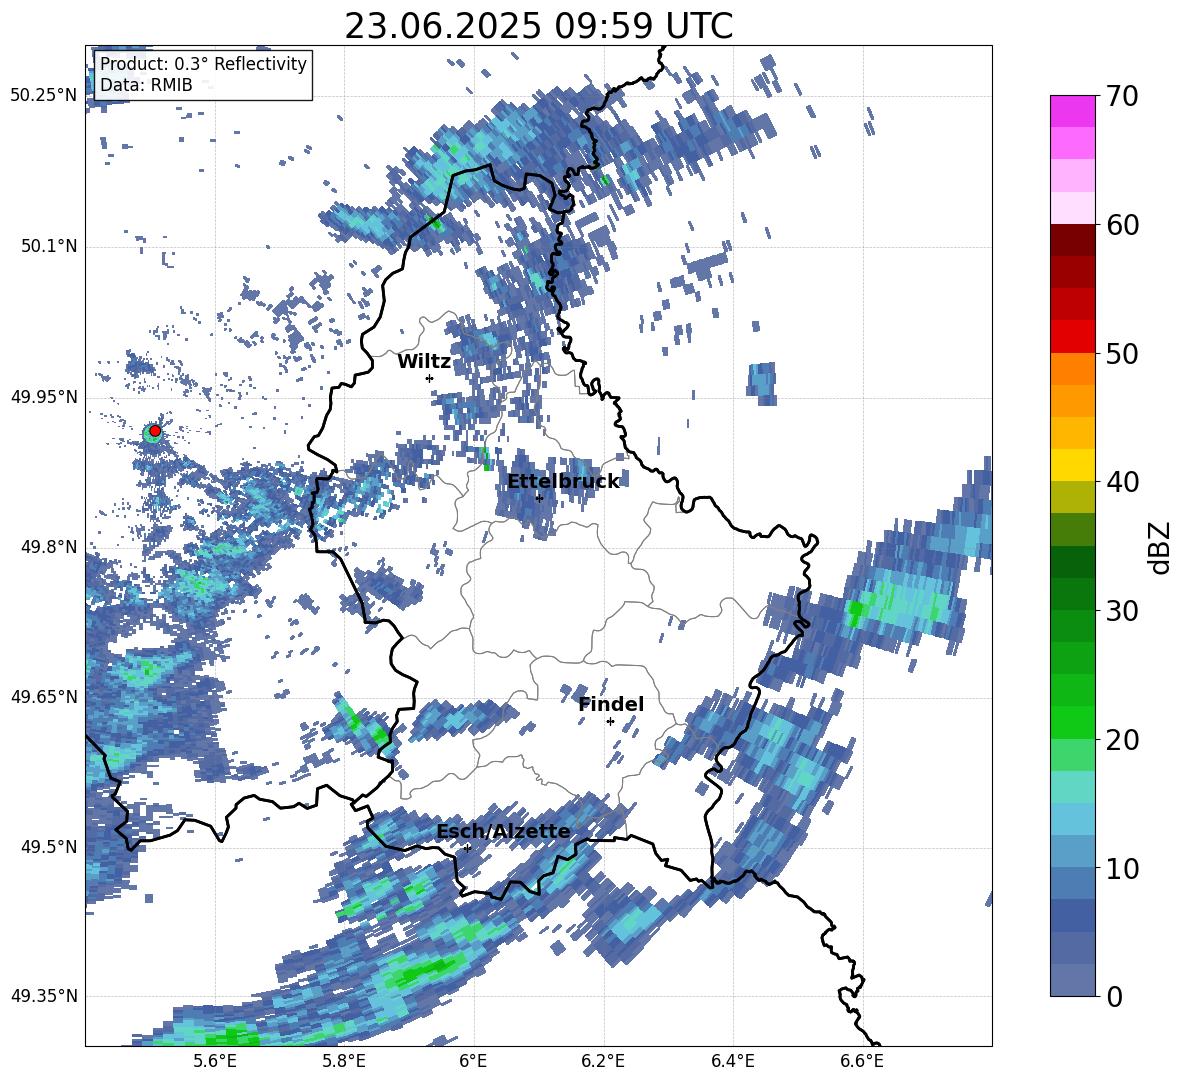Click the 49.5°N latitude label
Viewport: 1184px width, 1081px height.
point(48,846)
